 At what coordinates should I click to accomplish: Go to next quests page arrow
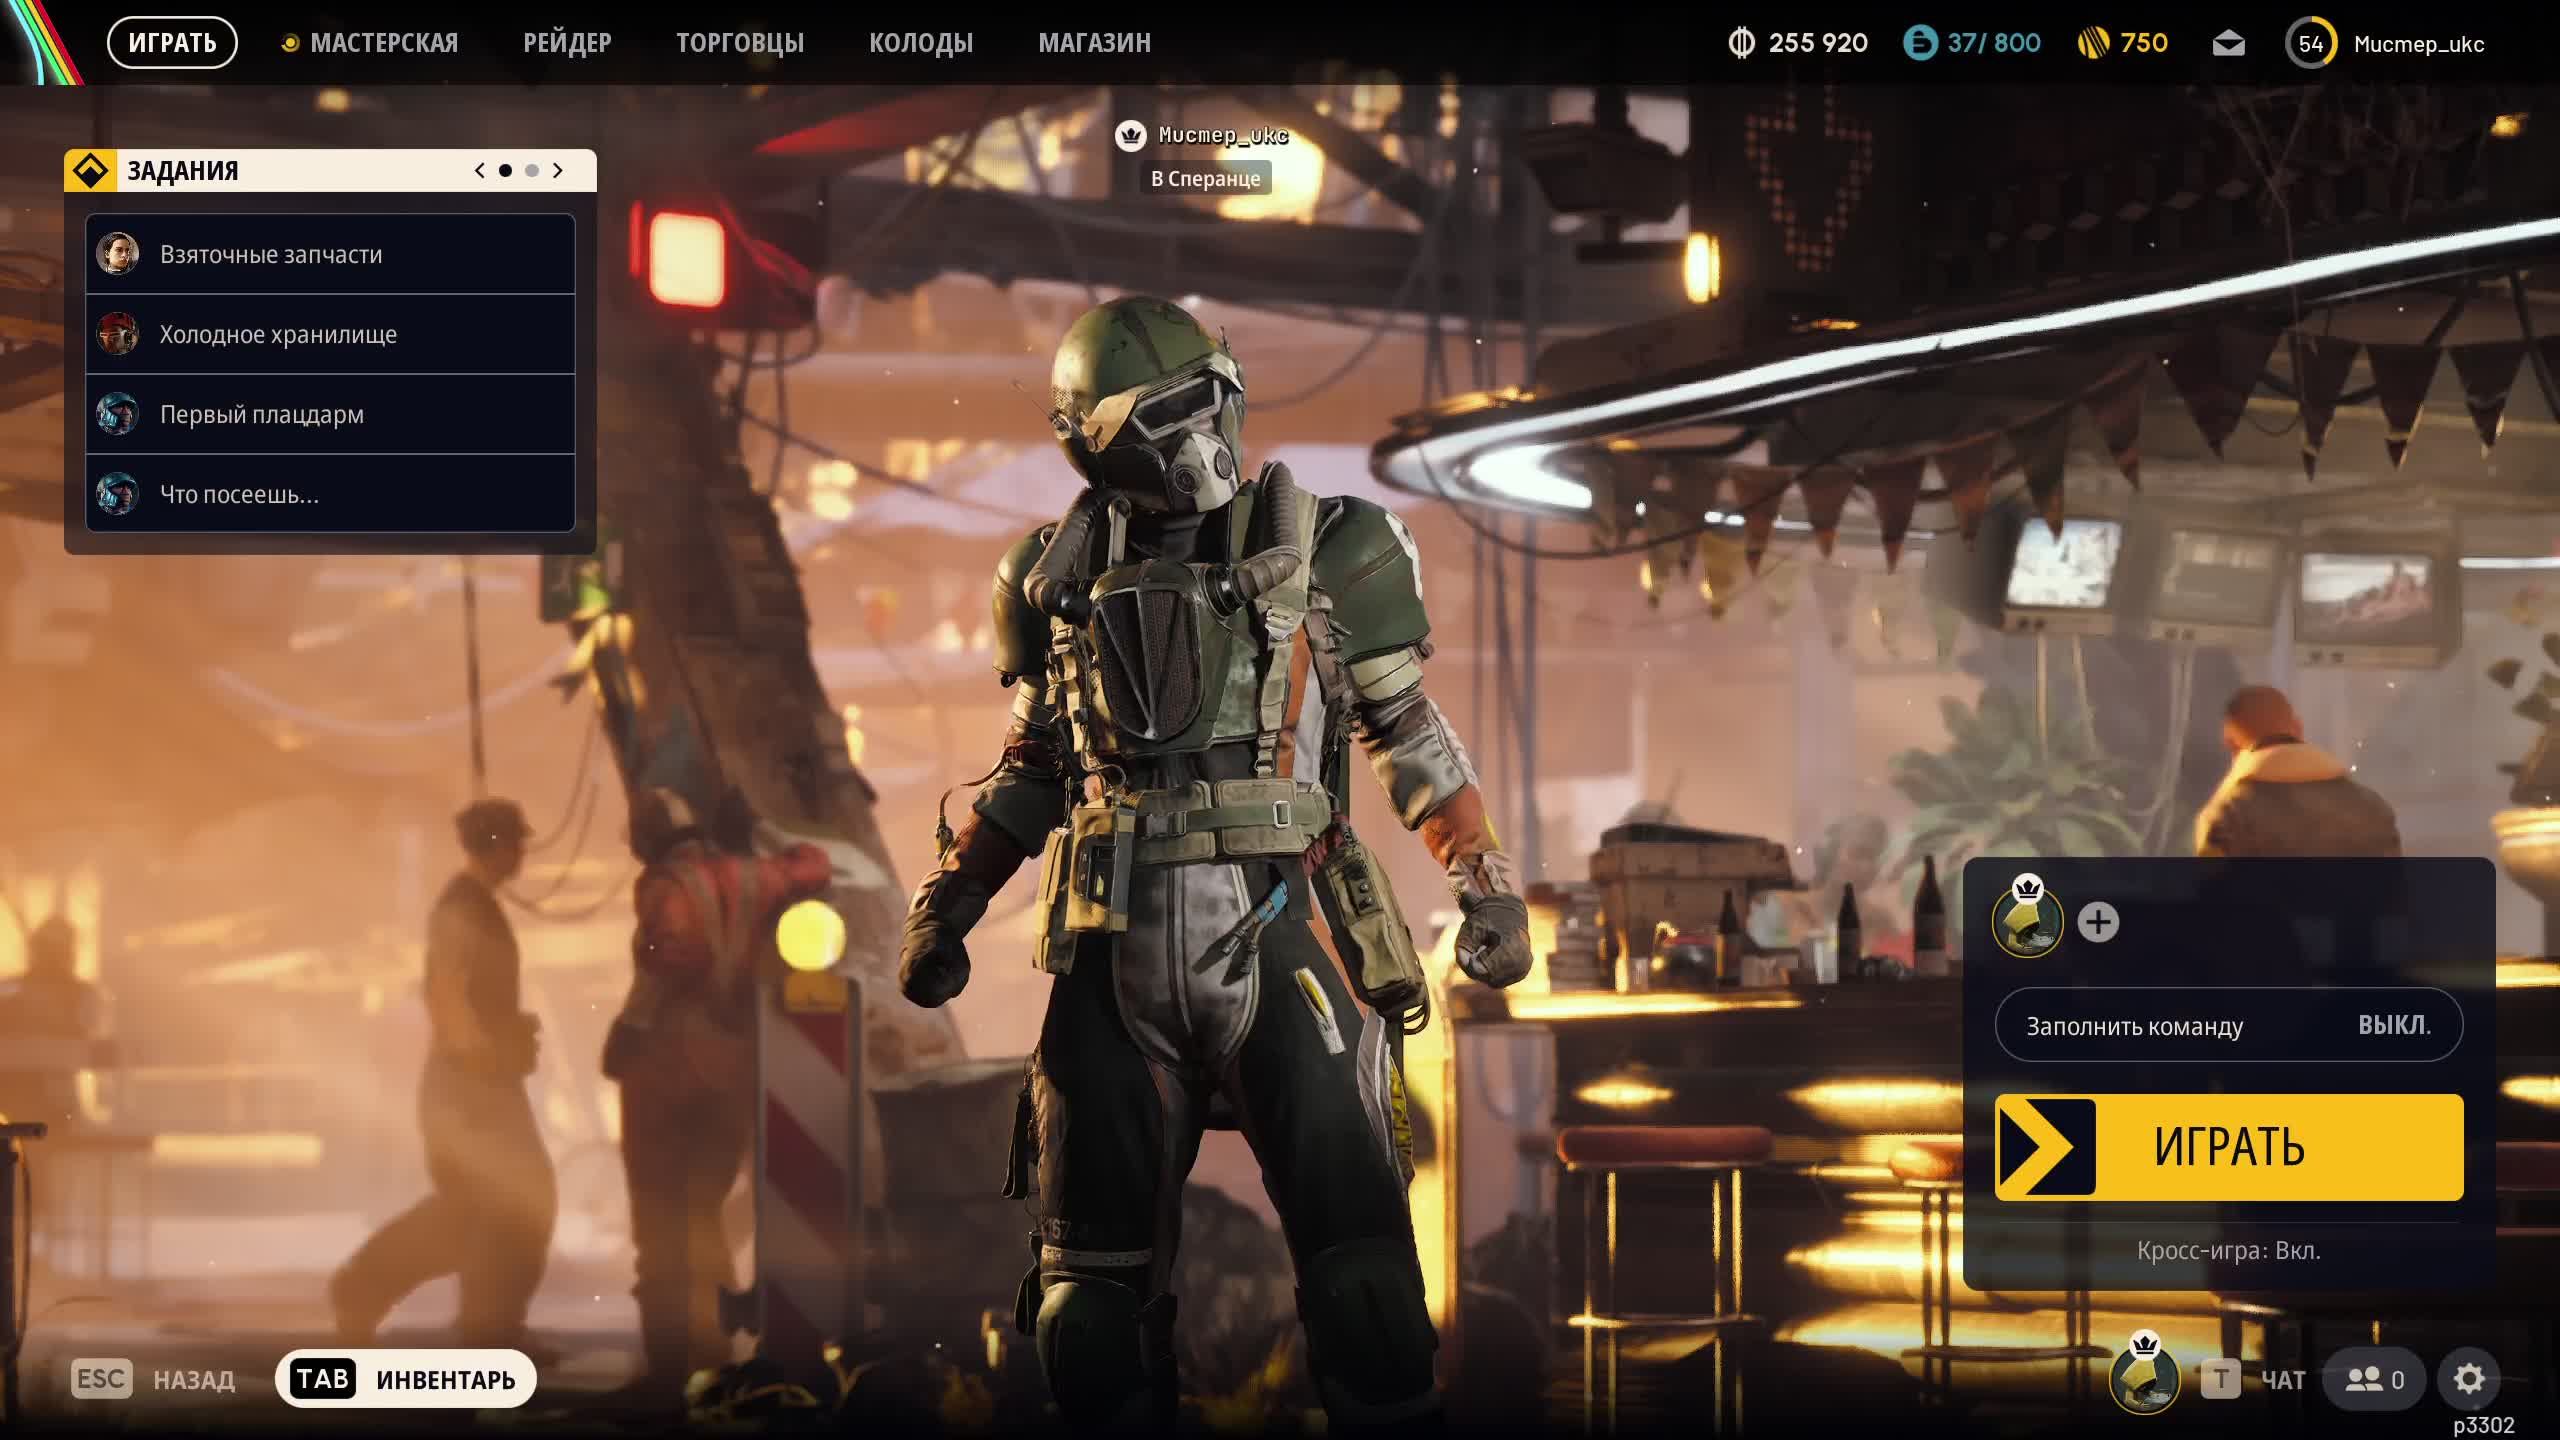click(558, 171)
